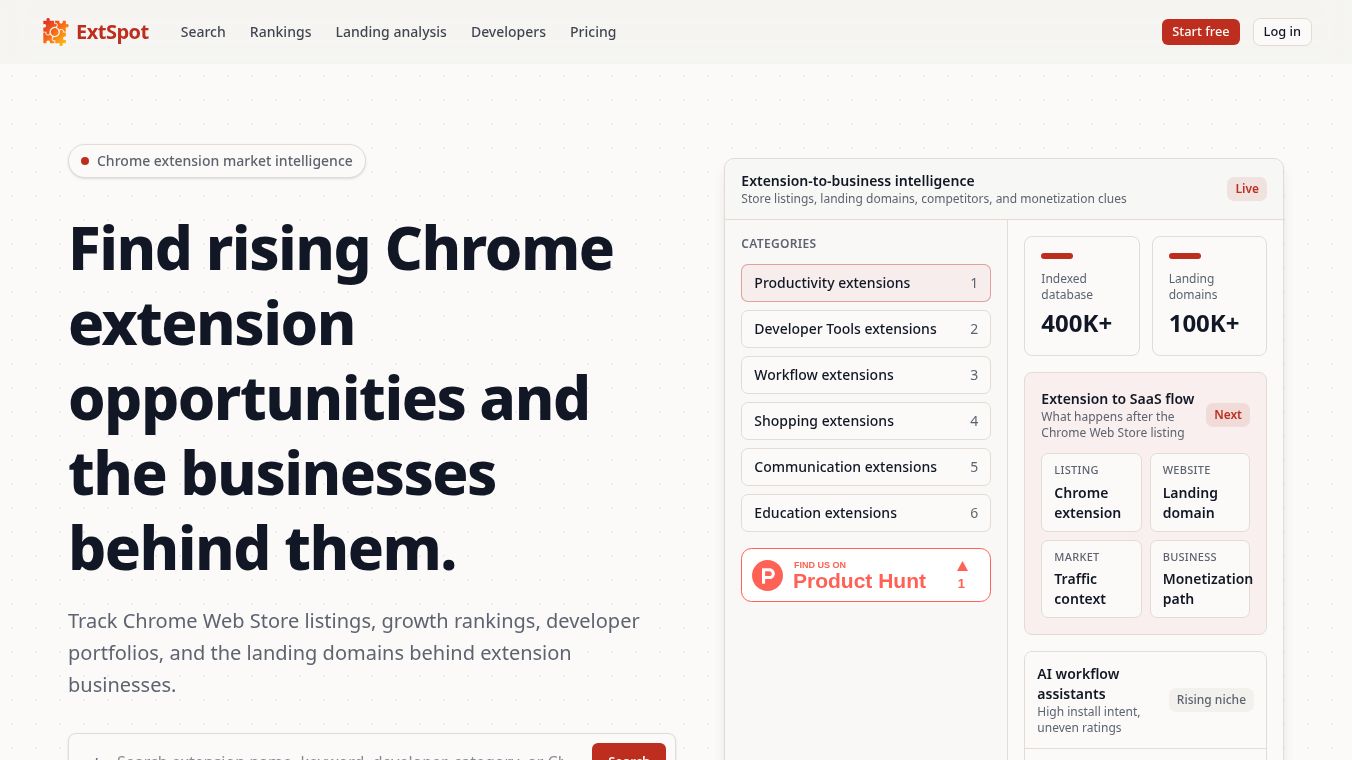Click the ExtSpot puzzle logo icon
Viewport: 1352px width, 760px height.
coord(55,32)
